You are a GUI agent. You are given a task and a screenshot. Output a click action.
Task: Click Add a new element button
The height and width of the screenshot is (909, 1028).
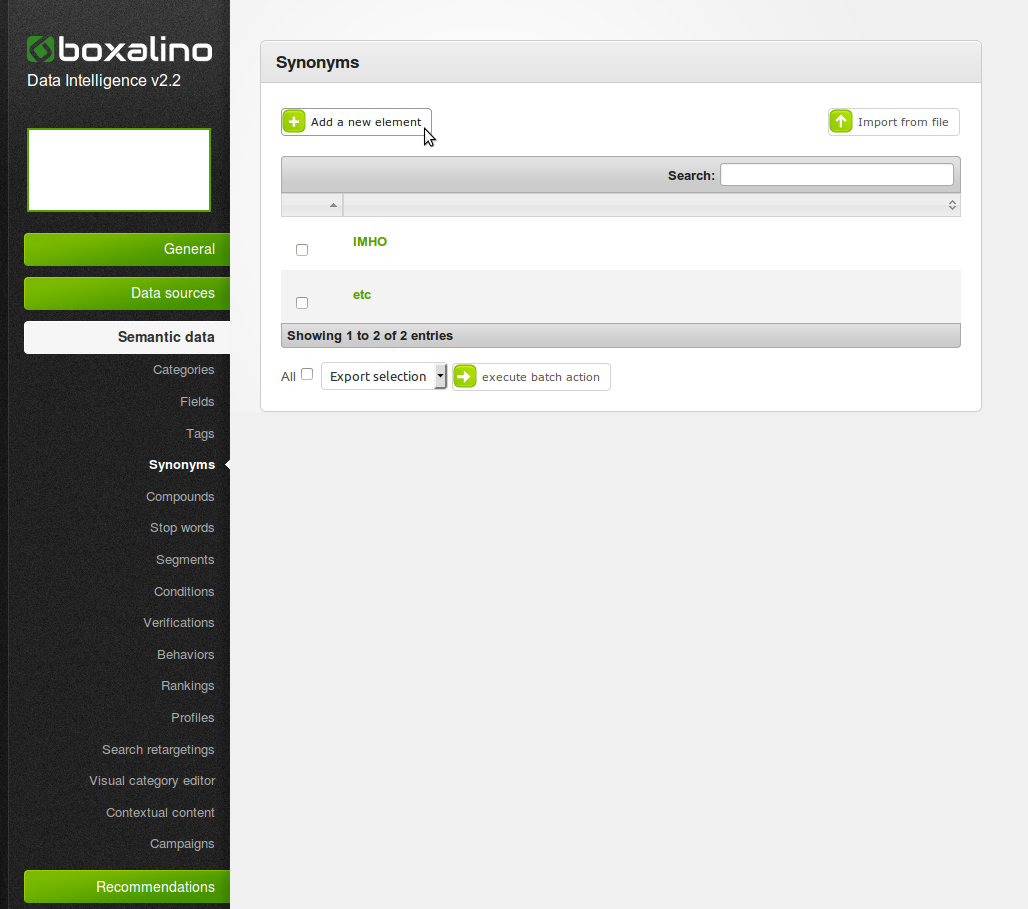(x=356, y=122)
